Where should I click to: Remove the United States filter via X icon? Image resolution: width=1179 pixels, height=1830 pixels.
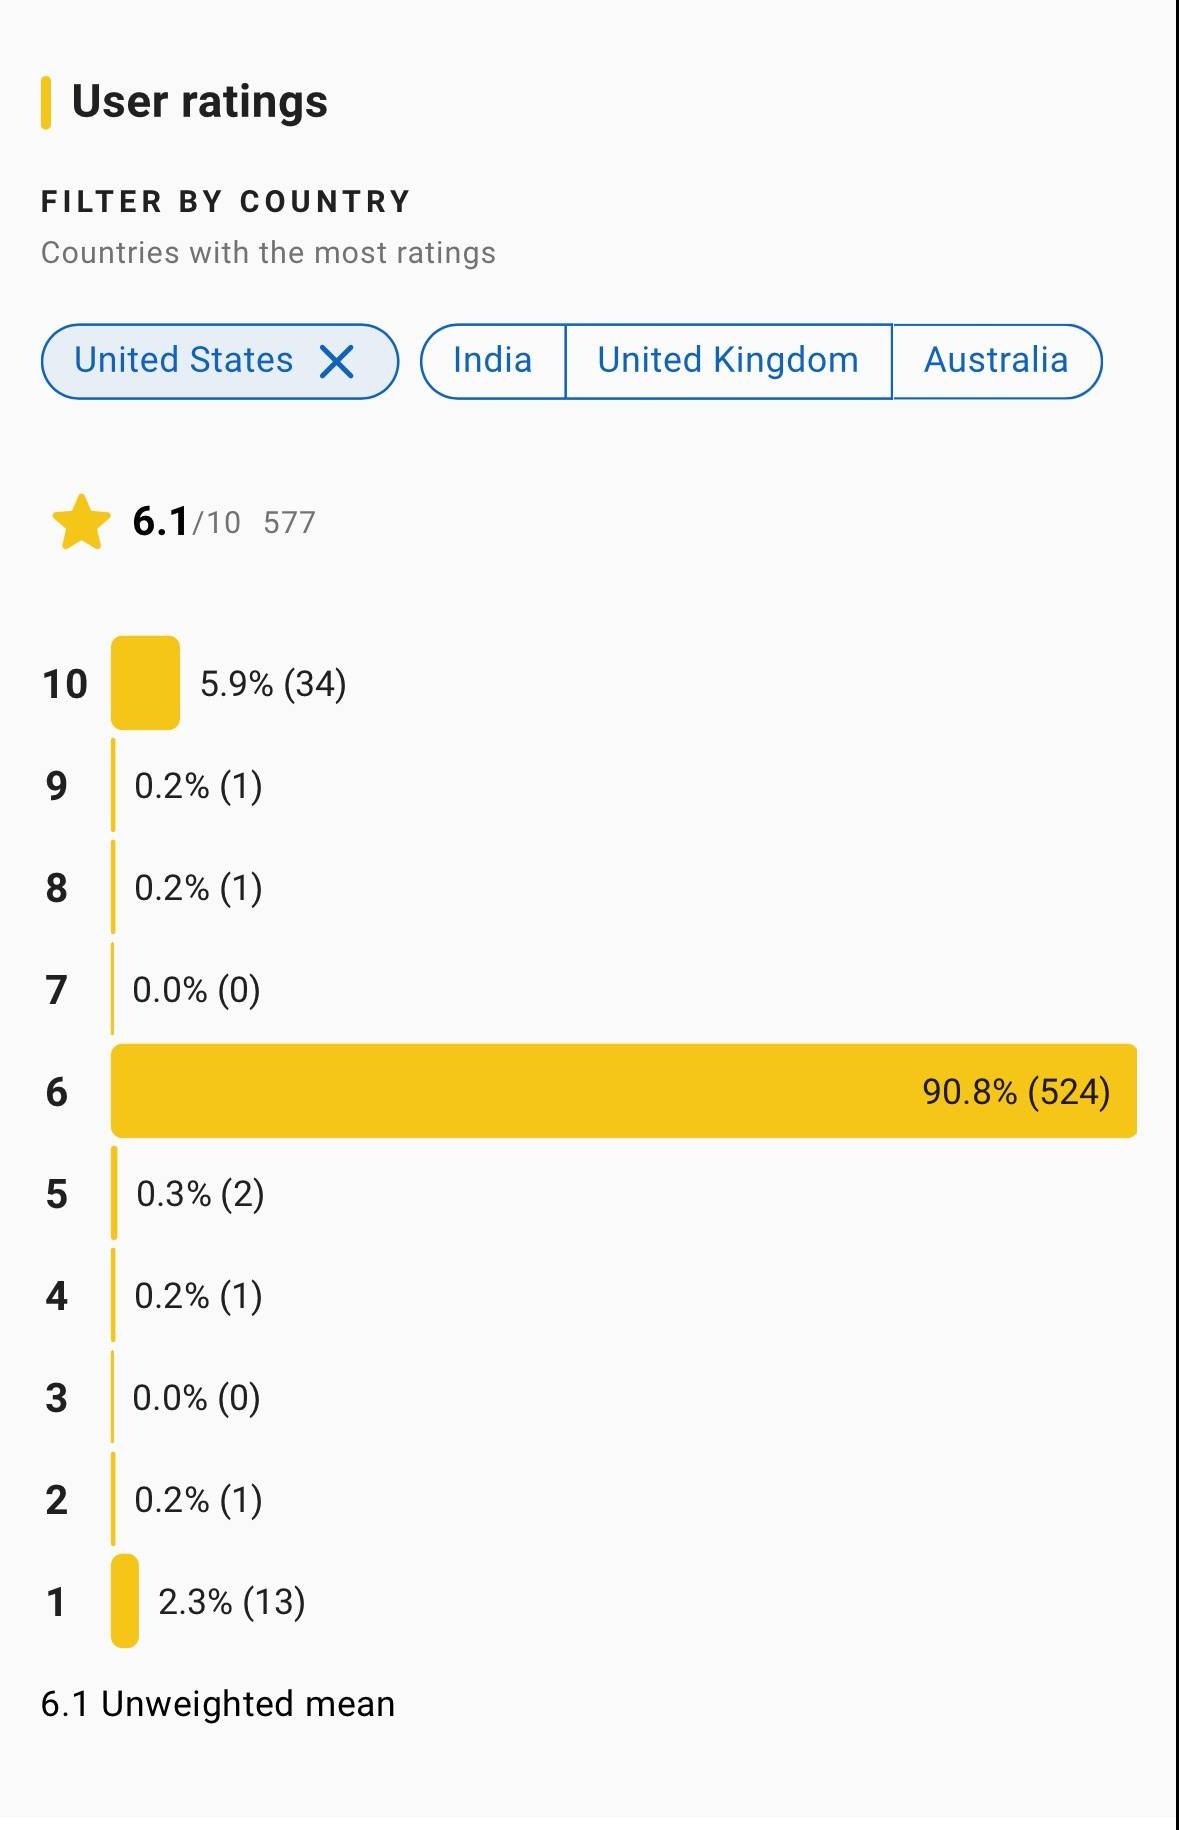(337, 361)
